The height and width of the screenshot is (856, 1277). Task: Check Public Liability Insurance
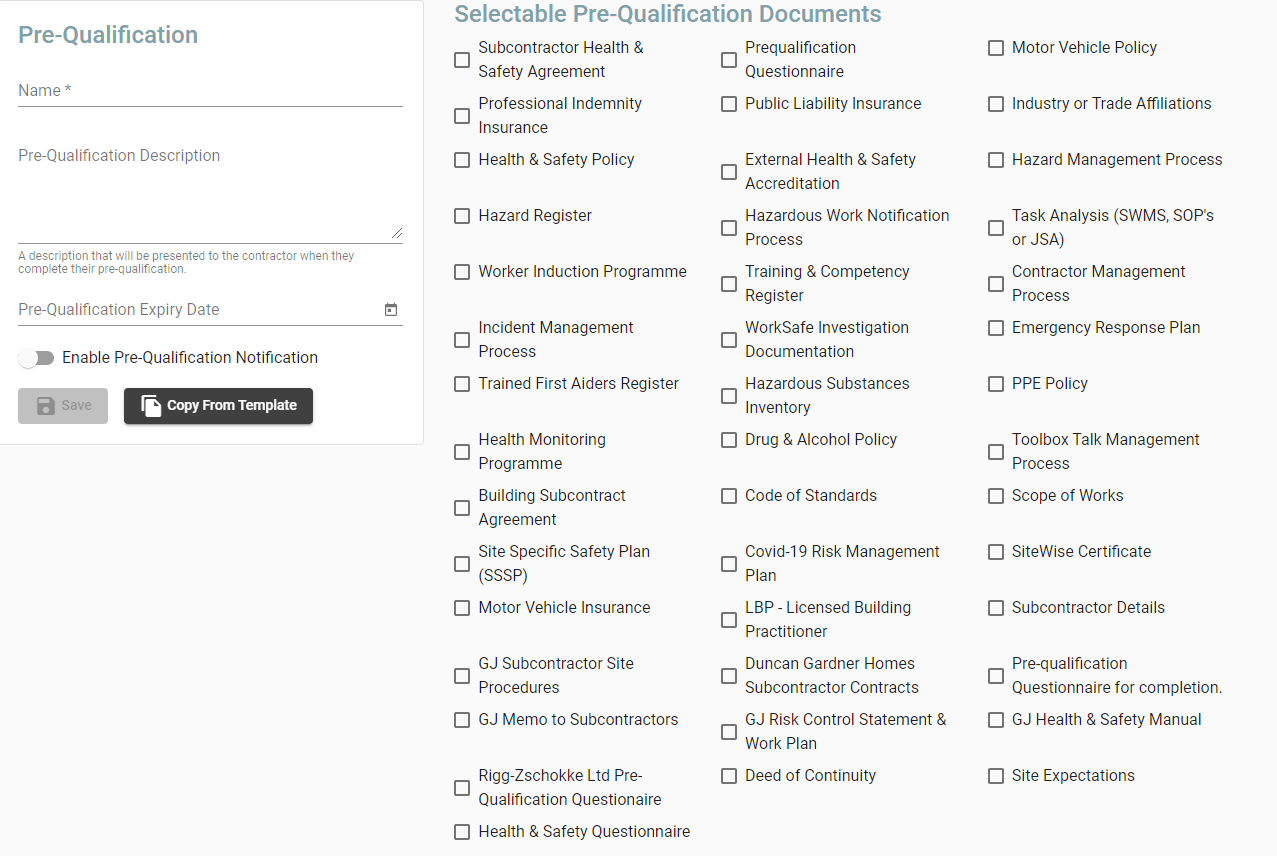coord(728,104)
